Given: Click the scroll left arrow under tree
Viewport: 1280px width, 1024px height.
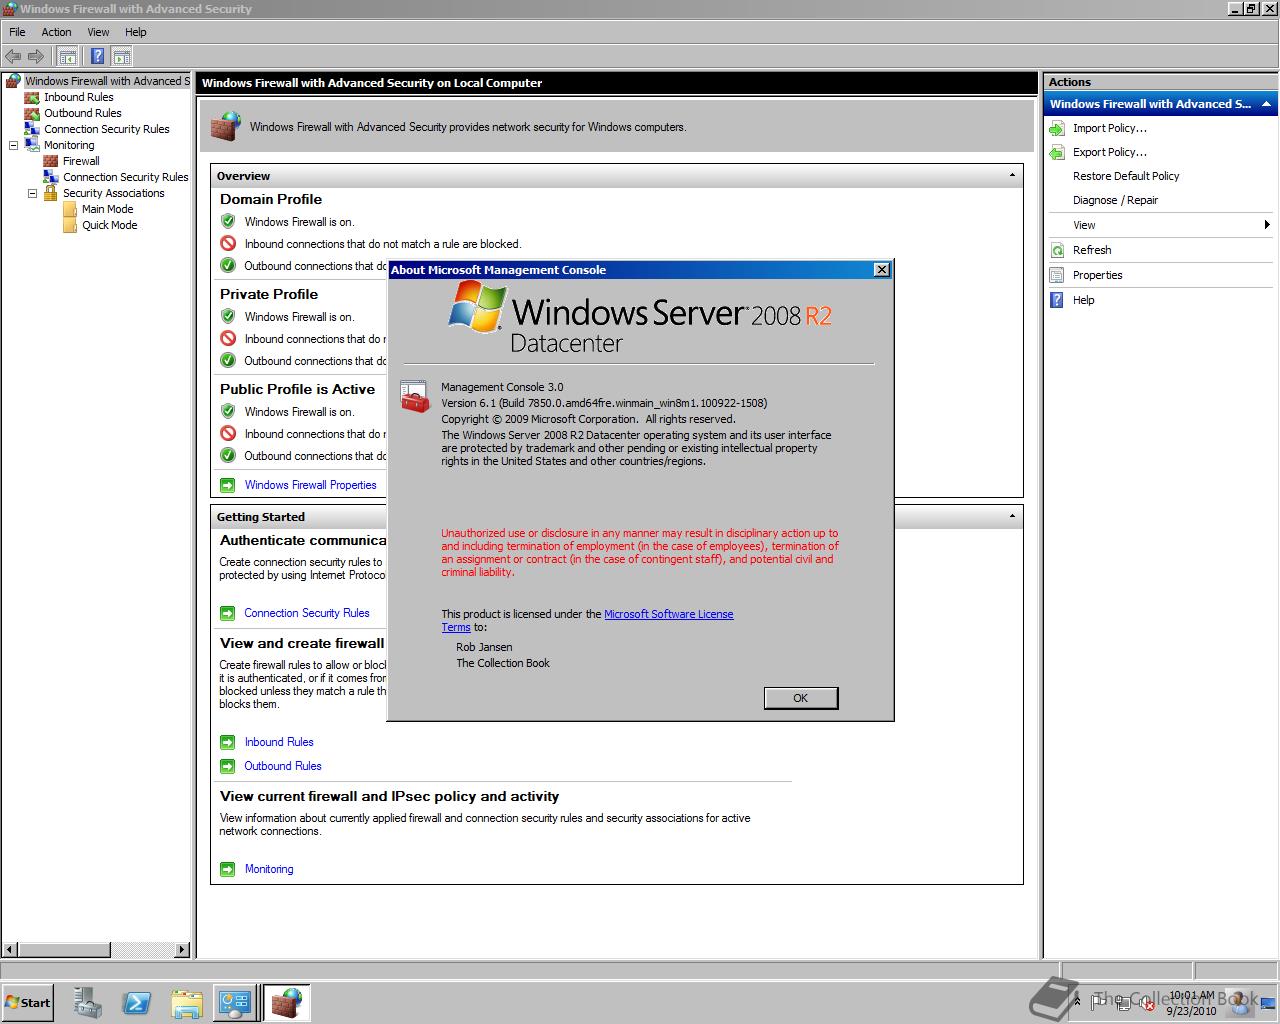Looking at the screenshot, I should tap(11, 949).
